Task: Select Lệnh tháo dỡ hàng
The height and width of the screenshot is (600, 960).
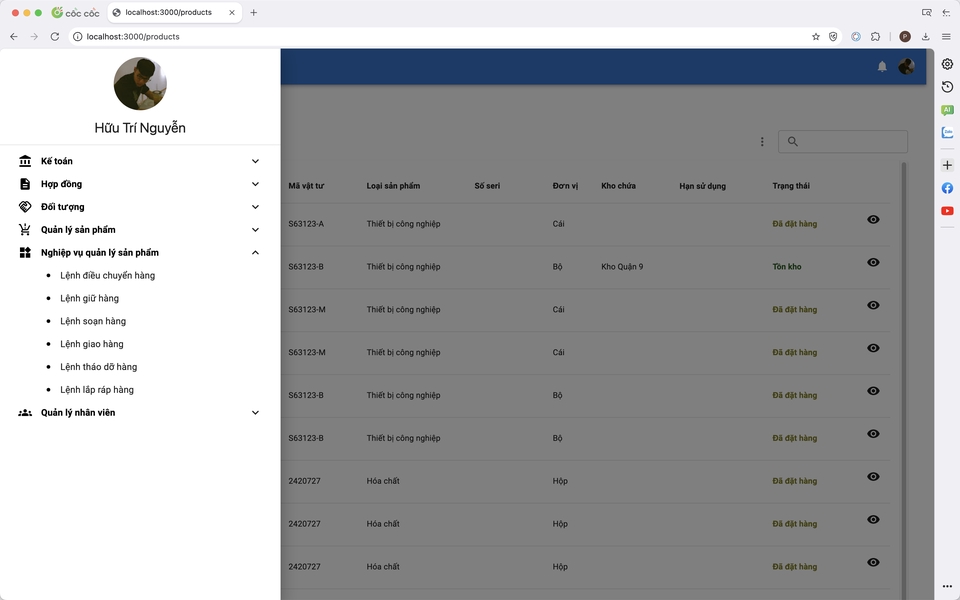Action: click(x=99, y=367)
